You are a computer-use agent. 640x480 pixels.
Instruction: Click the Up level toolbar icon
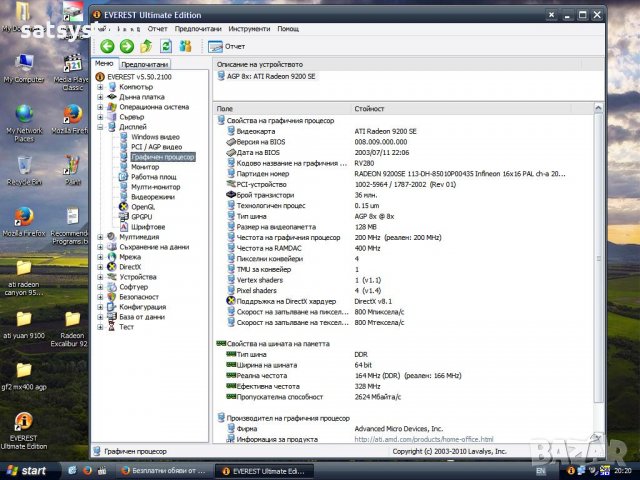click(x=146, y=46)
